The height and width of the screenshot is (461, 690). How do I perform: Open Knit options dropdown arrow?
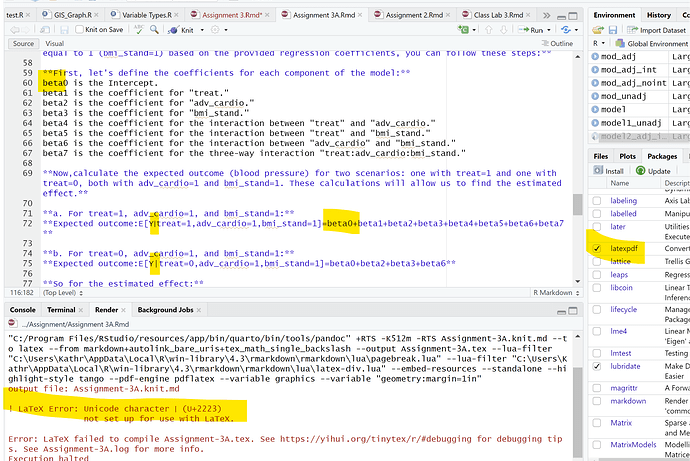202,30
